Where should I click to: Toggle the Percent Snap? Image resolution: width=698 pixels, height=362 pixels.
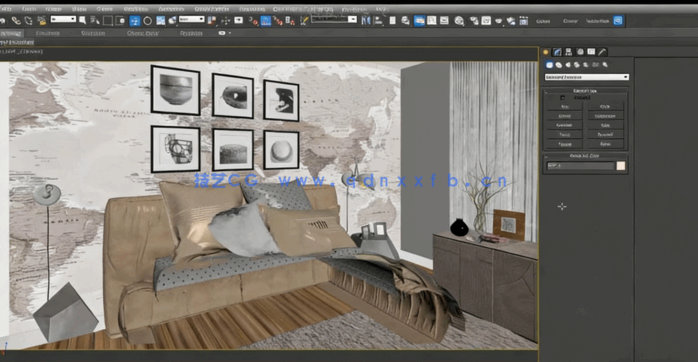coord(278,20)
